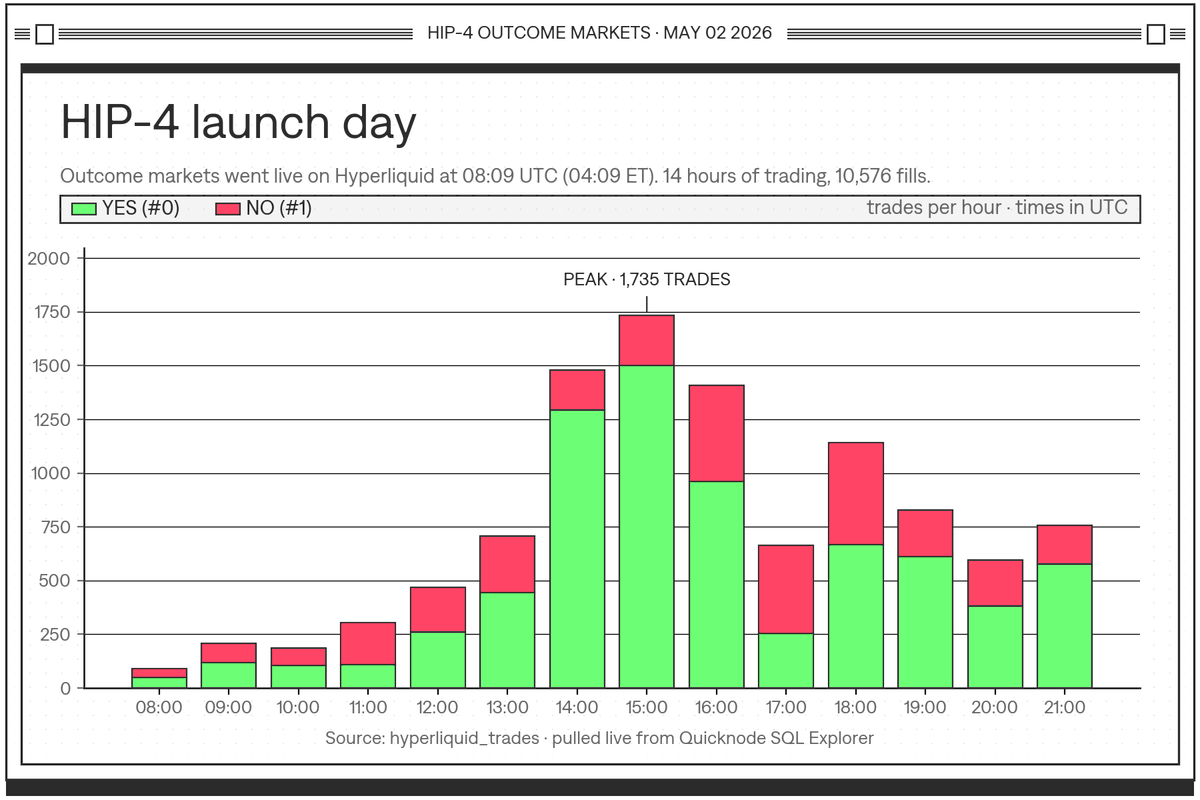Click the red NO (#1) legend swatch
Viewport: 1200px width, 800px height.
tap(228, 208)
